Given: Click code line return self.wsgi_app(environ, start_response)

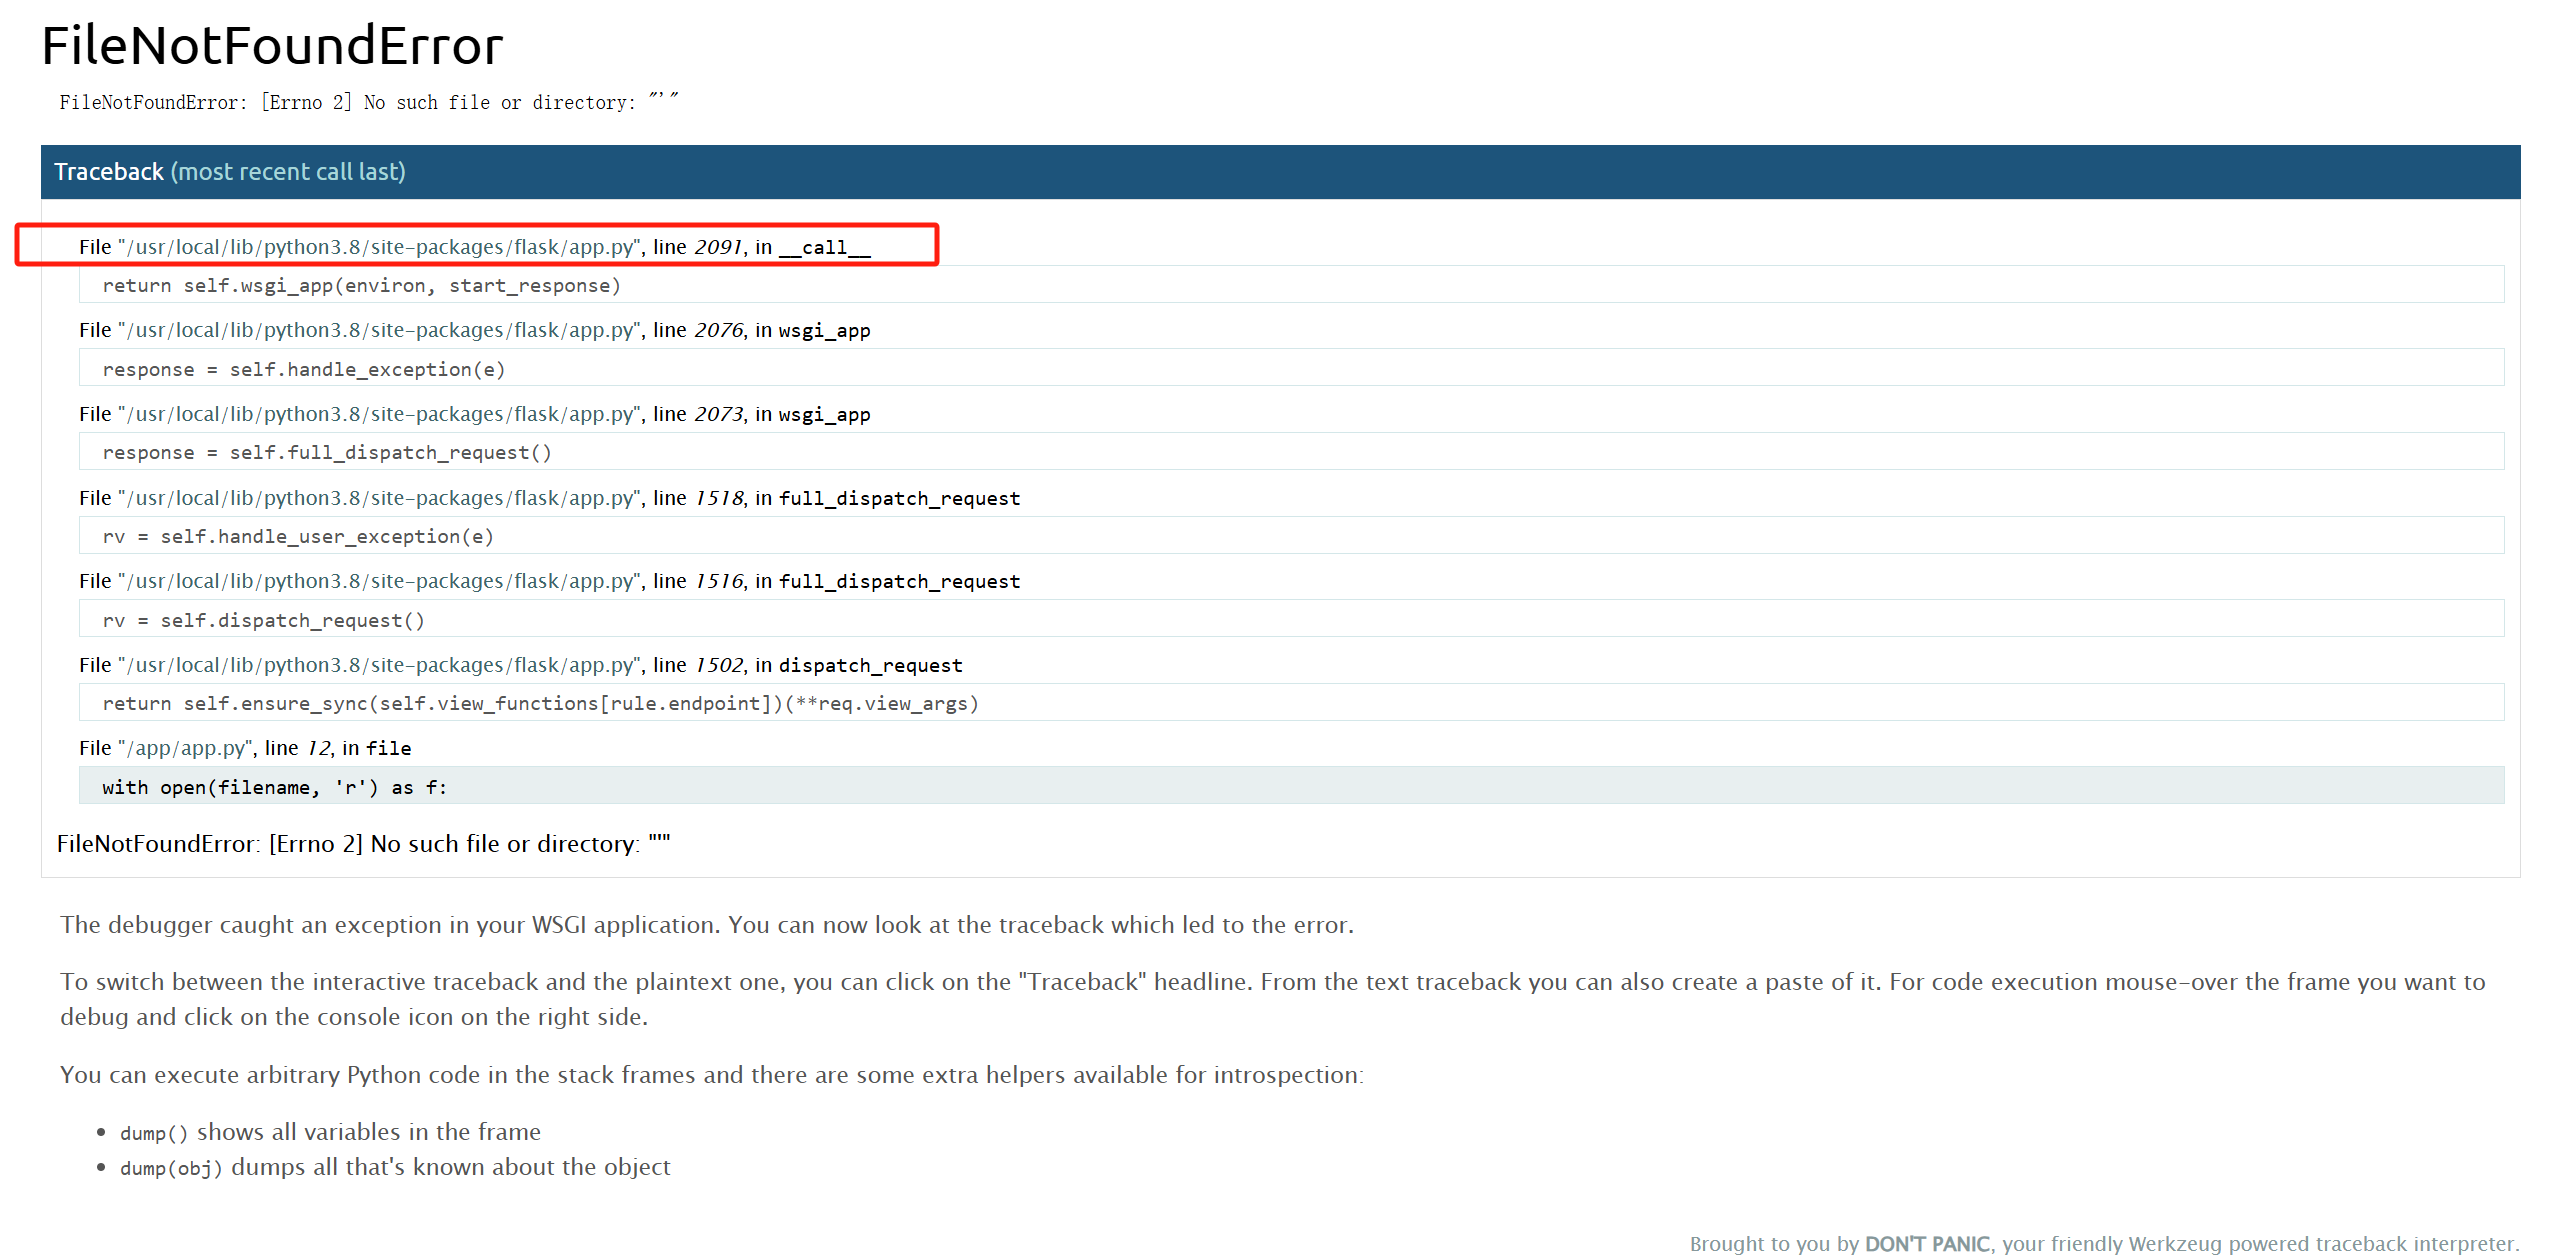Looking at the screenshot, I should coord(361,286).
